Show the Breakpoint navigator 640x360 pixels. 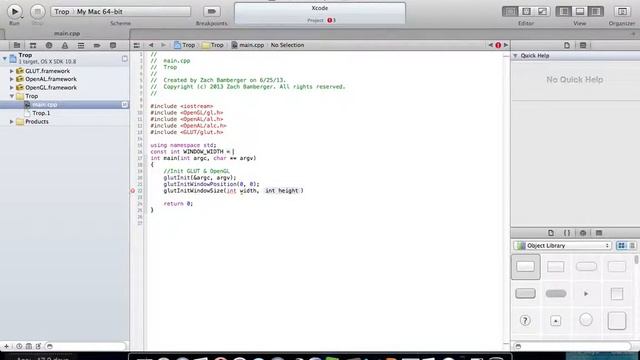point(97,45)
